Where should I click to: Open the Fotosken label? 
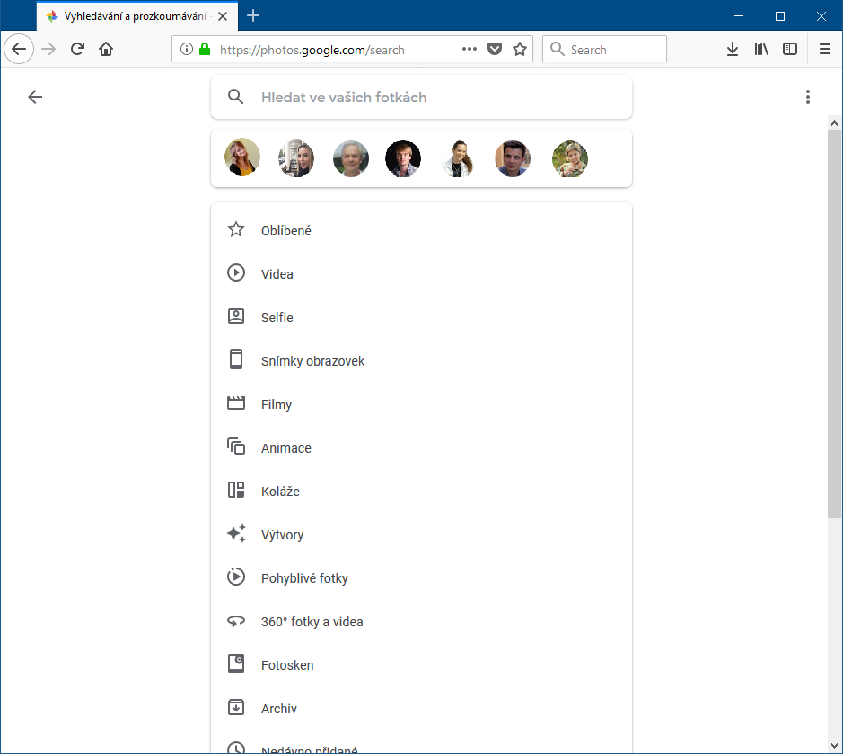click(287, 665)
